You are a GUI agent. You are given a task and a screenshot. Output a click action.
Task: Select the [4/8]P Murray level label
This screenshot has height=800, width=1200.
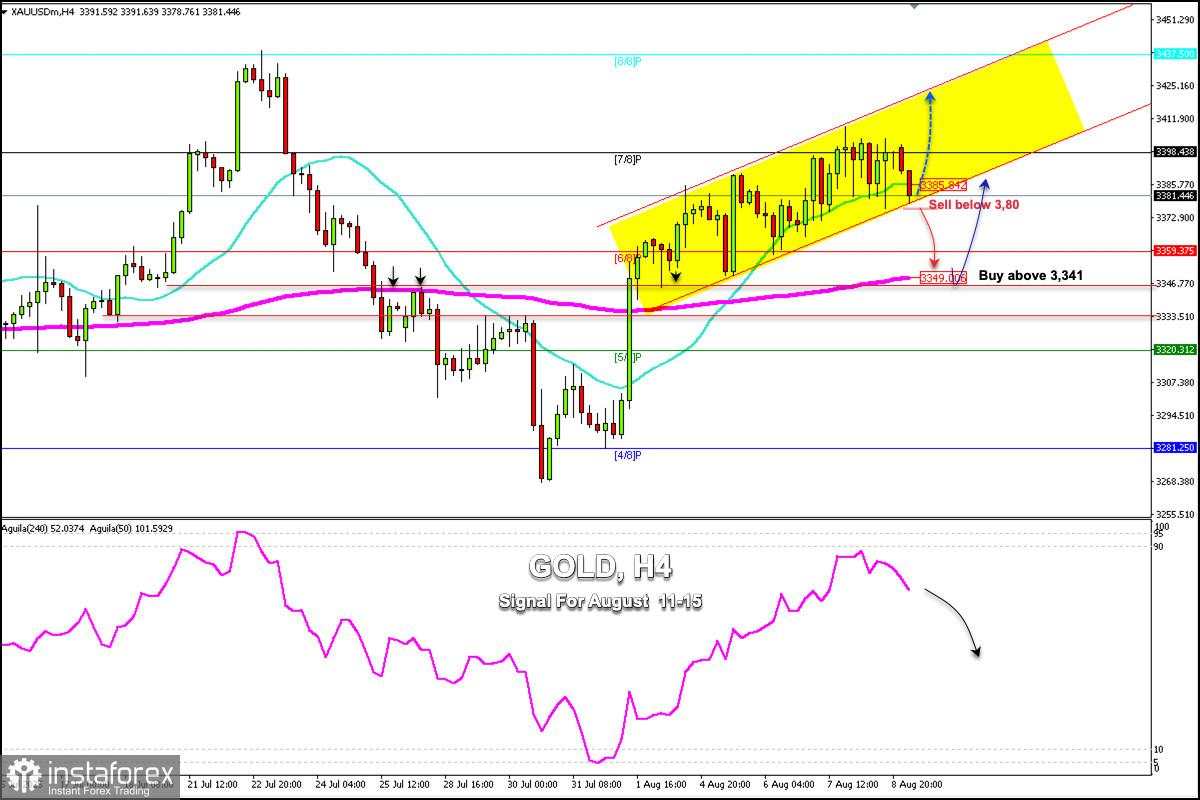click(627, 455)
